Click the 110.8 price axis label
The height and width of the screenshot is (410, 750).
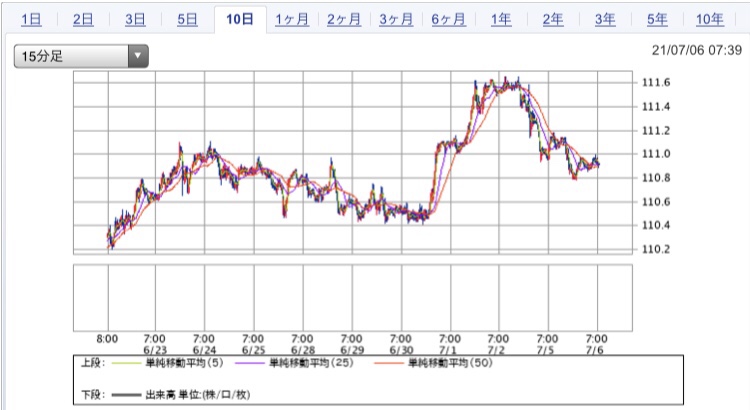point(656,178)
